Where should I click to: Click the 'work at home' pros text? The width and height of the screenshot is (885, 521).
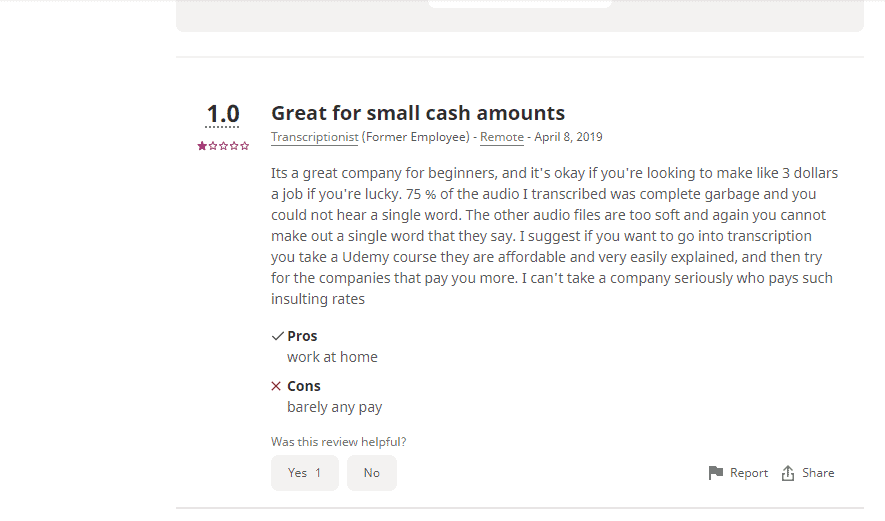click(332, 357)
